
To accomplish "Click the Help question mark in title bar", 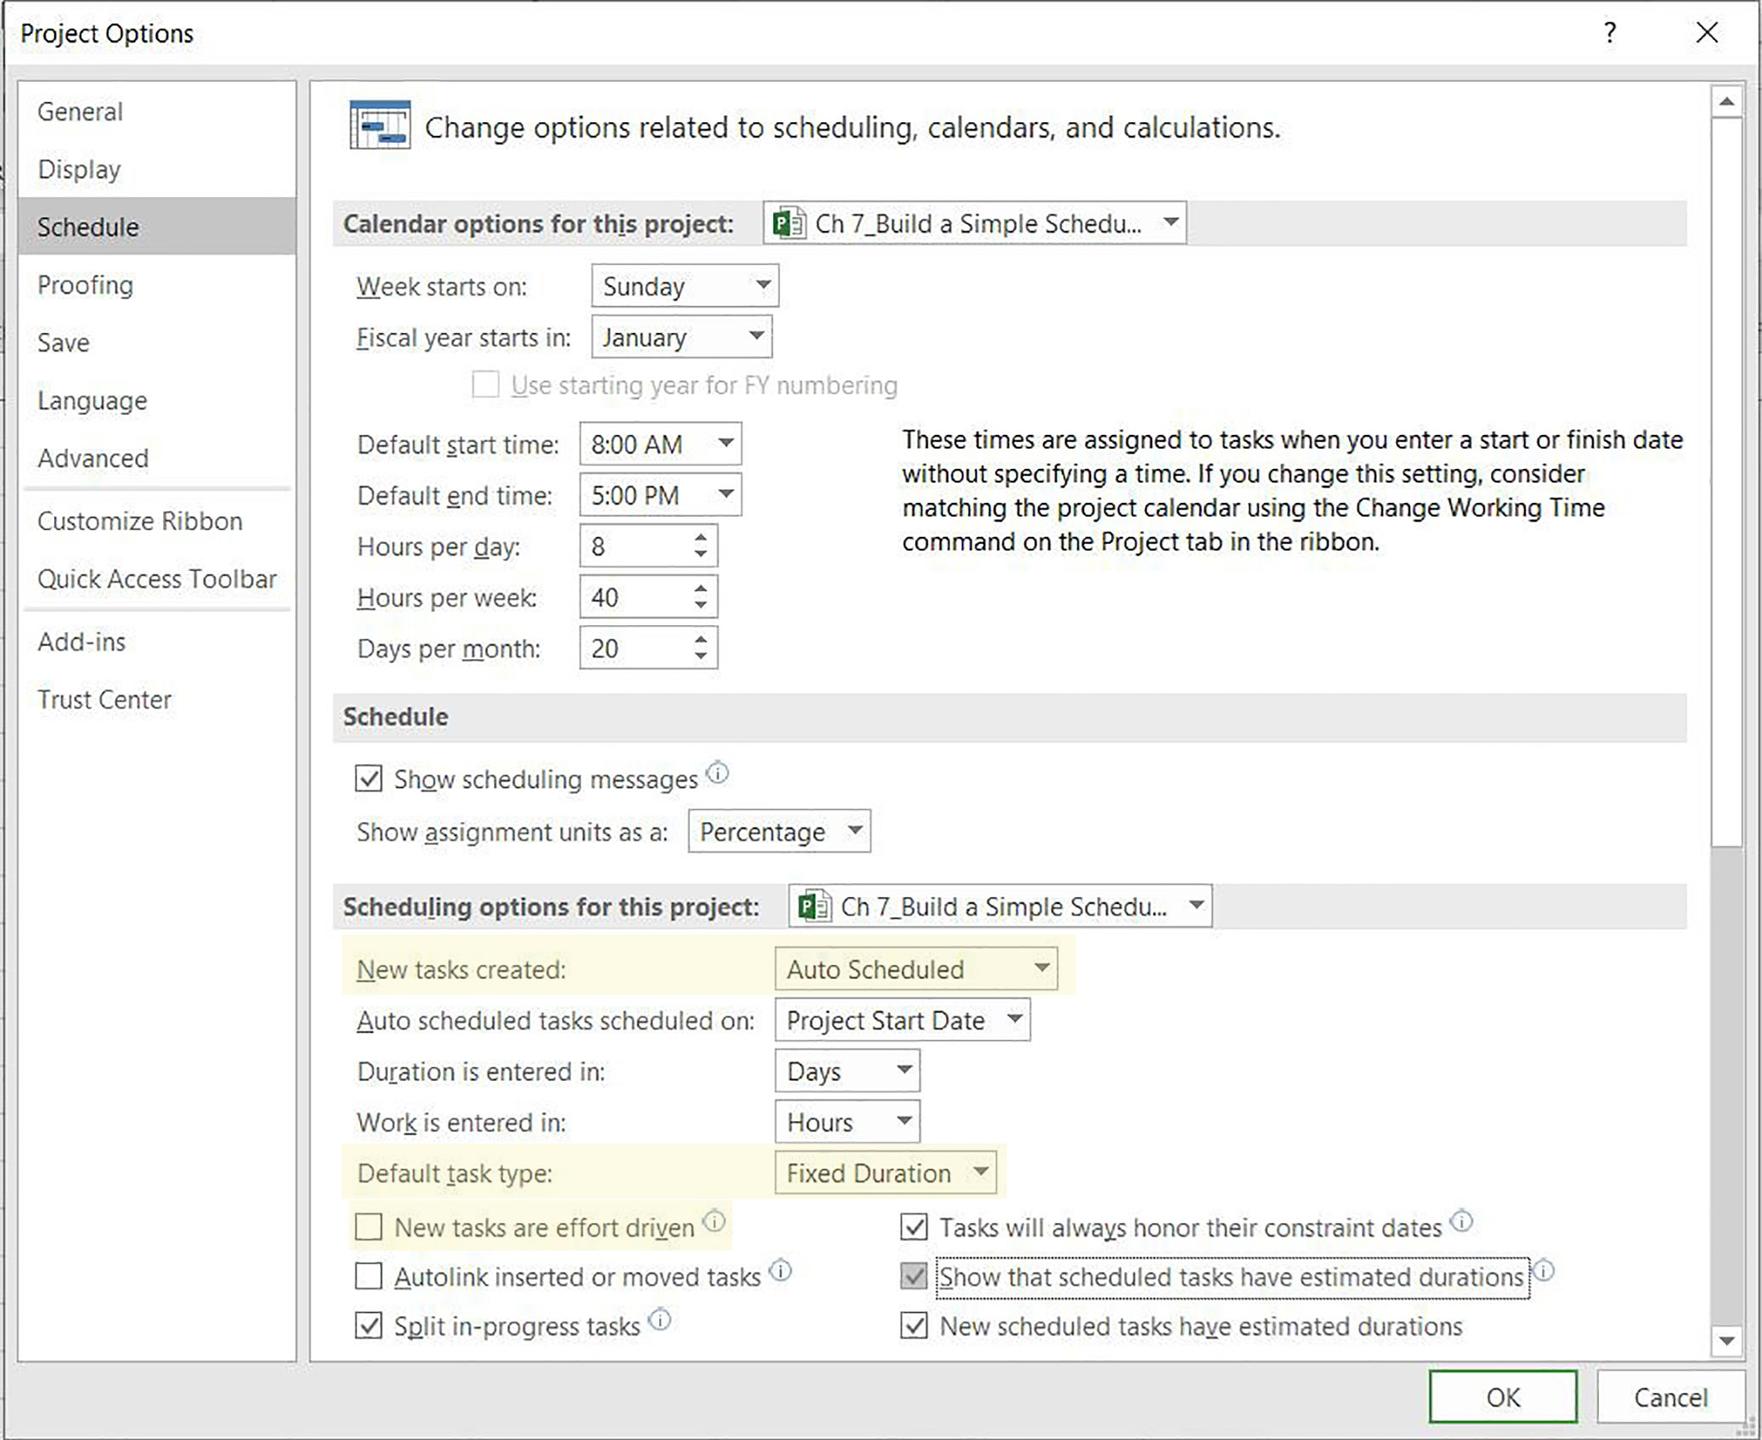I will (x=1609, y=33).
